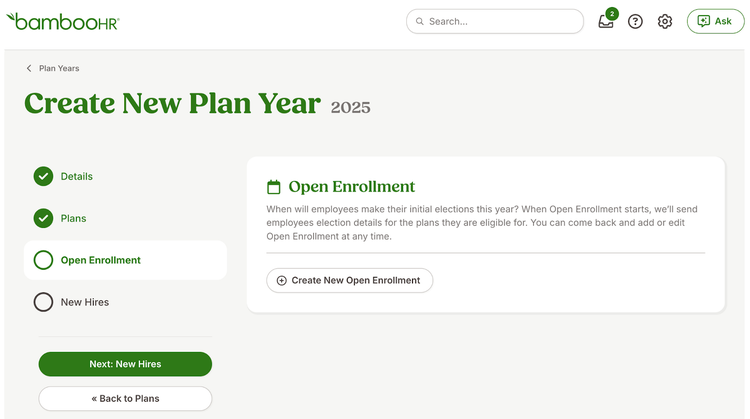The height and width of the screenshot is (419, 750).
Task: Click the green checkmark next to Details
Action: [x=43, y=176]
